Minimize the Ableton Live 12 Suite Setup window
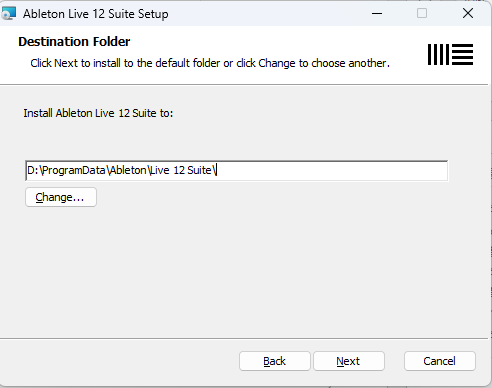Image resolution: width=492 pixels, height=388 pixels. [377, 13]
